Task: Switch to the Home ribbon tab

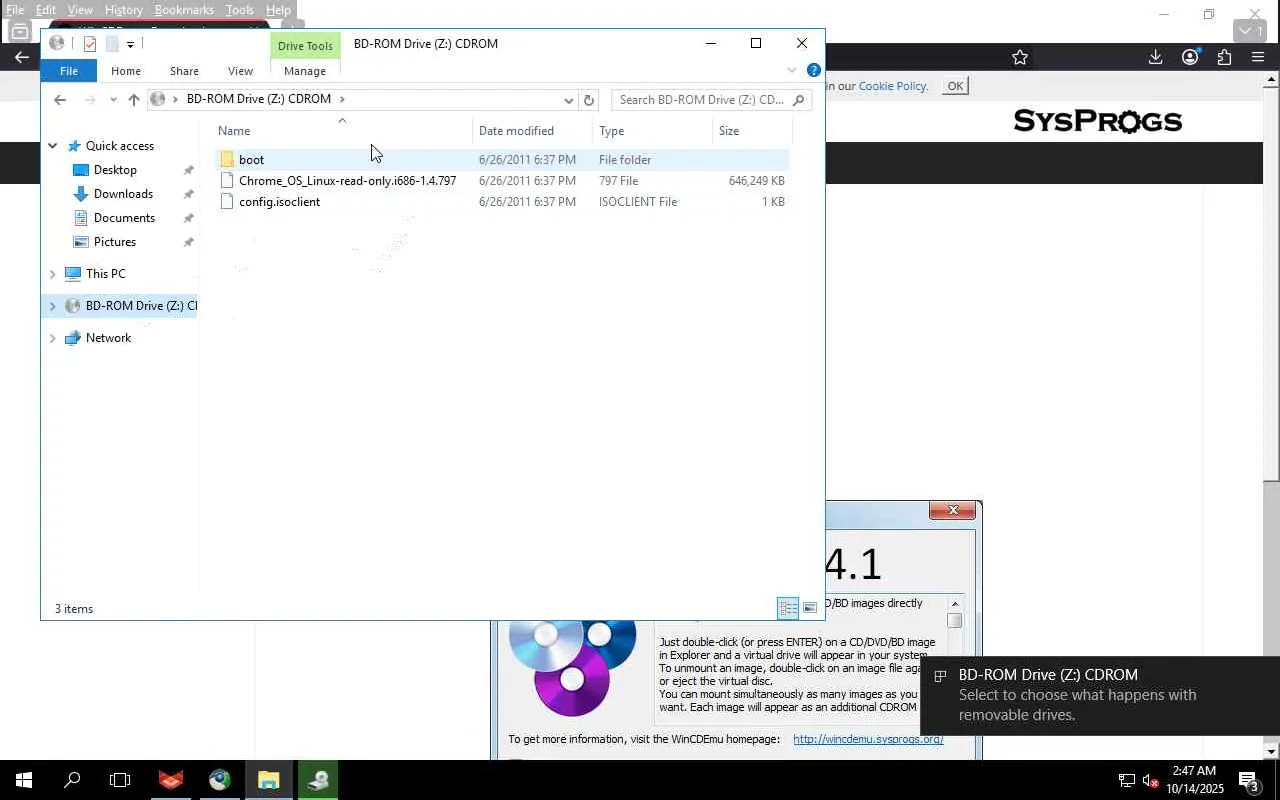Action: click(x=126, y=71)
